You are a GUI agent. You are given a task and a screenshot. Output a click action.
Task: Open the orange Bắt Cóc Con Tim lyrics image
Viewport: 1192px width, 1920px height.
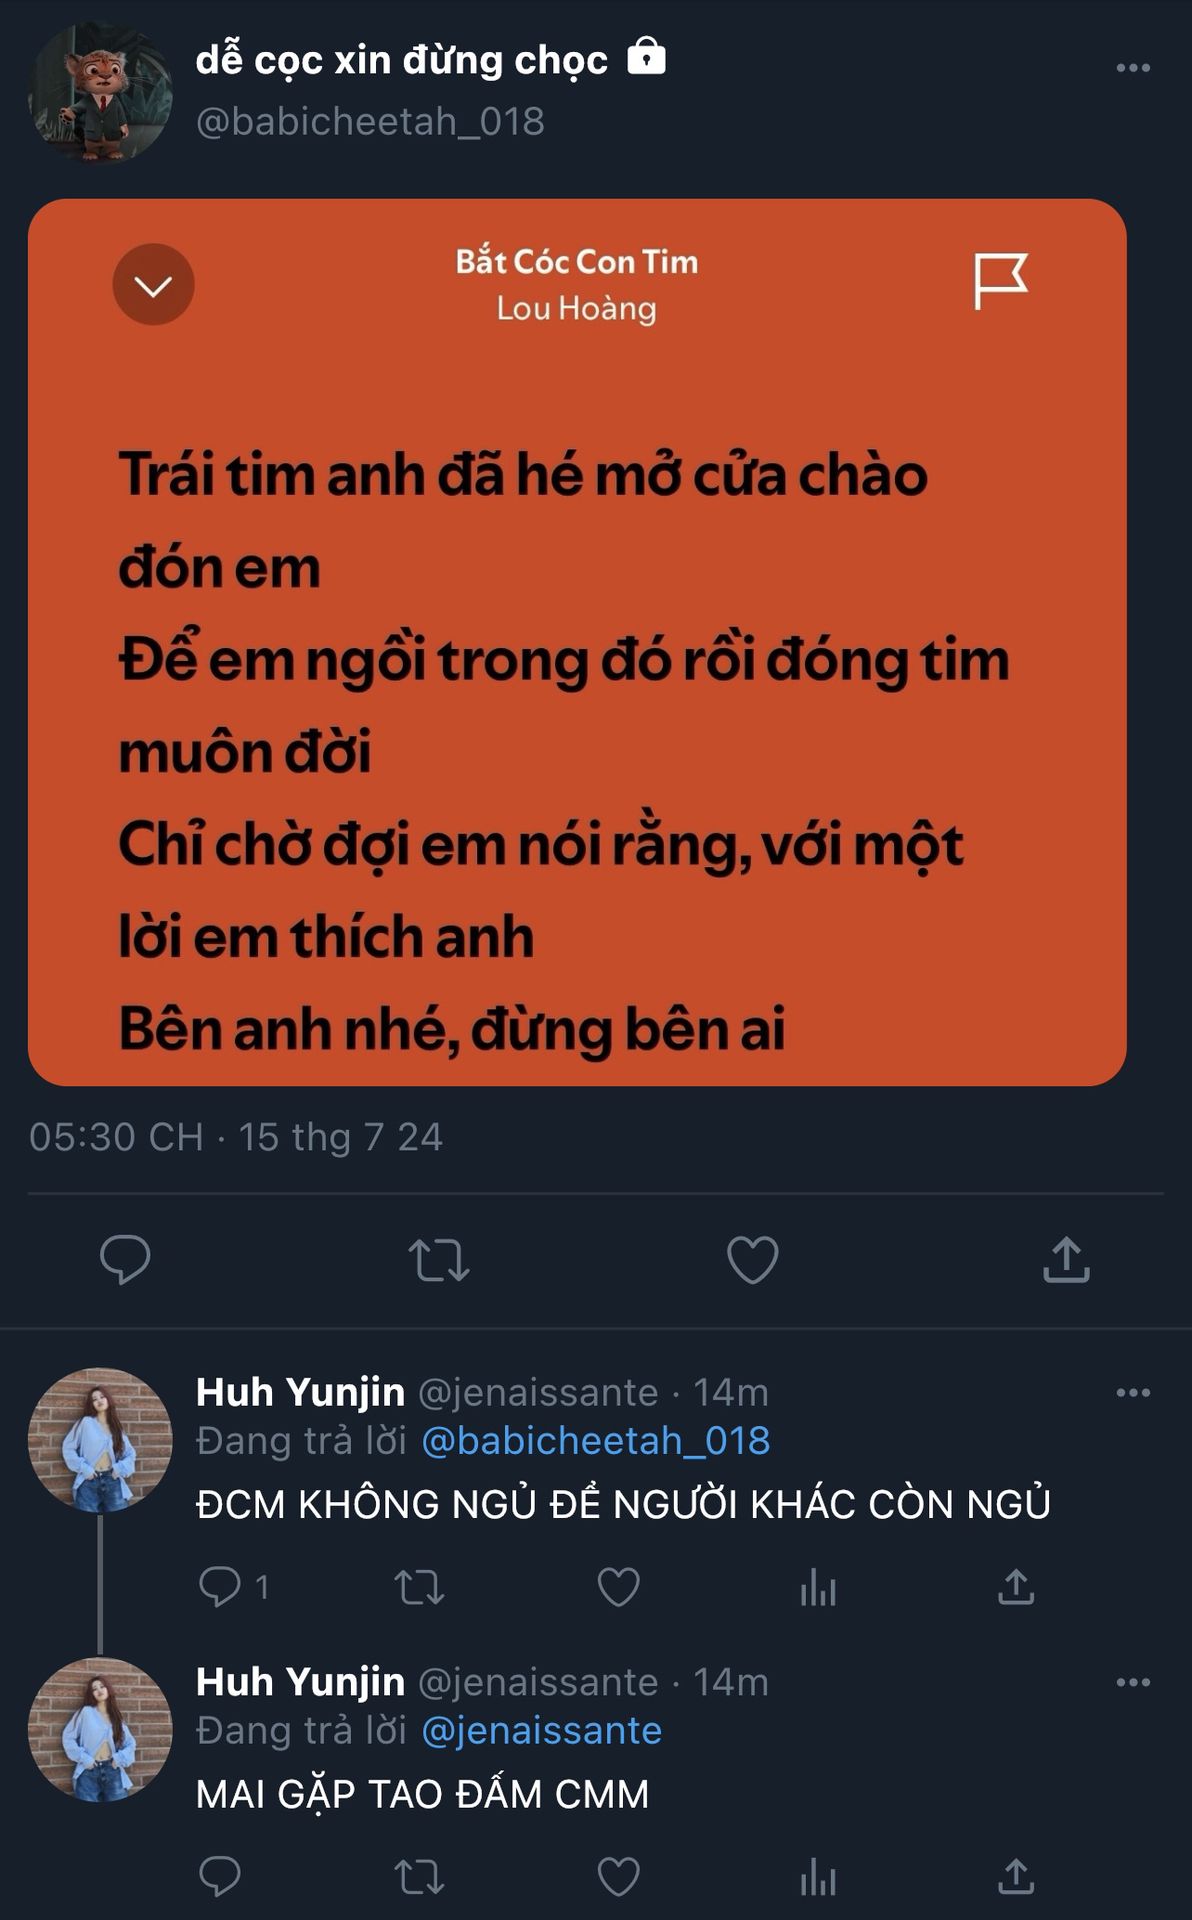[x=577, y=642]
